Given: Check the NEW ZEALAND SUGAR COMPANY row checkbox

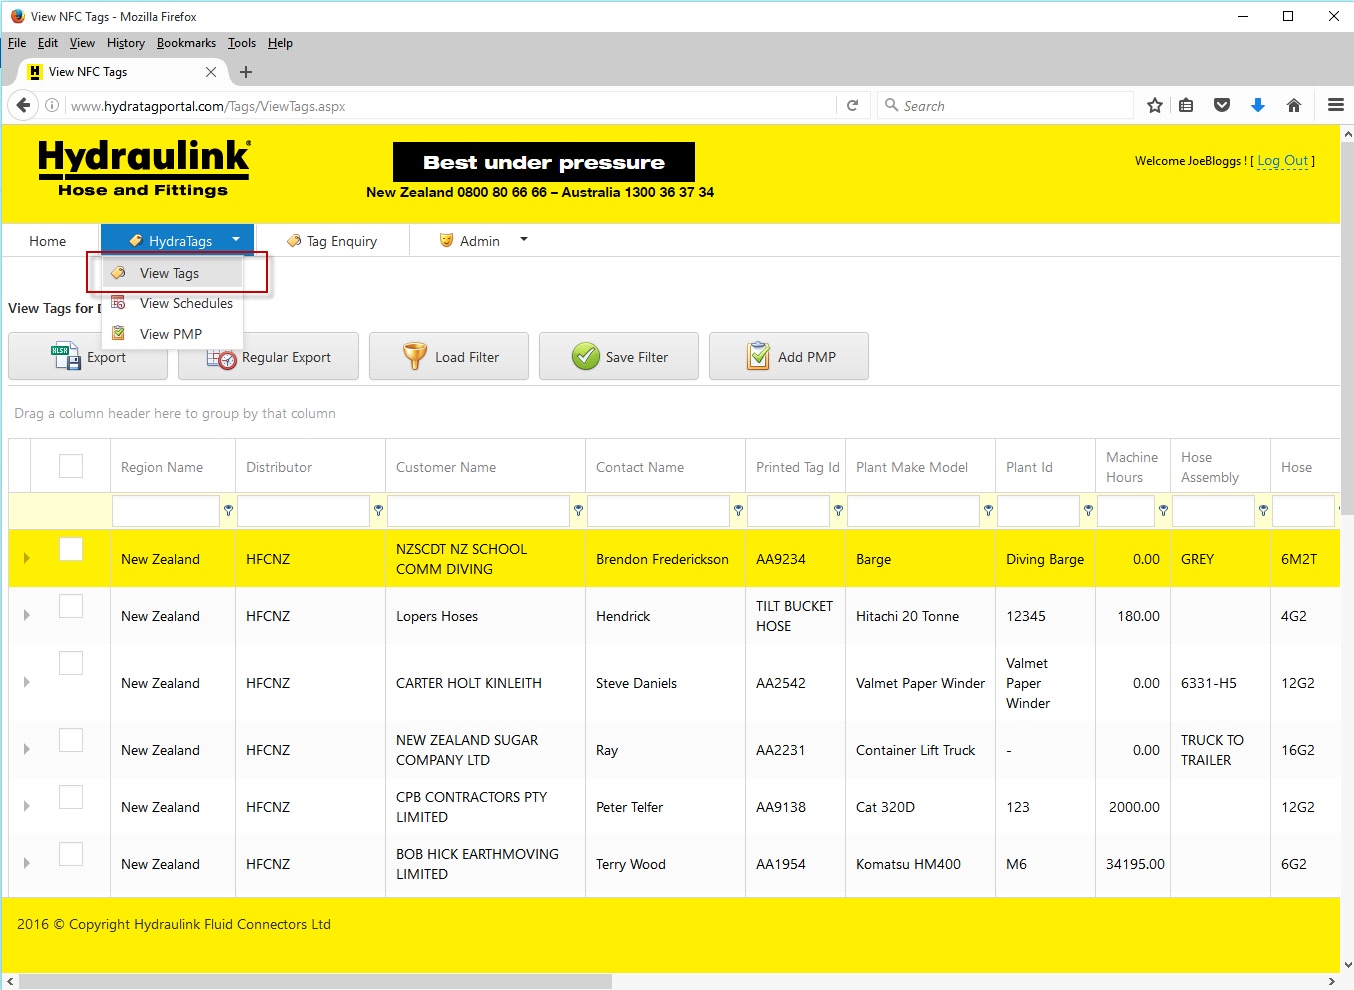Looking at the screenshot, I should pos(71,740).
